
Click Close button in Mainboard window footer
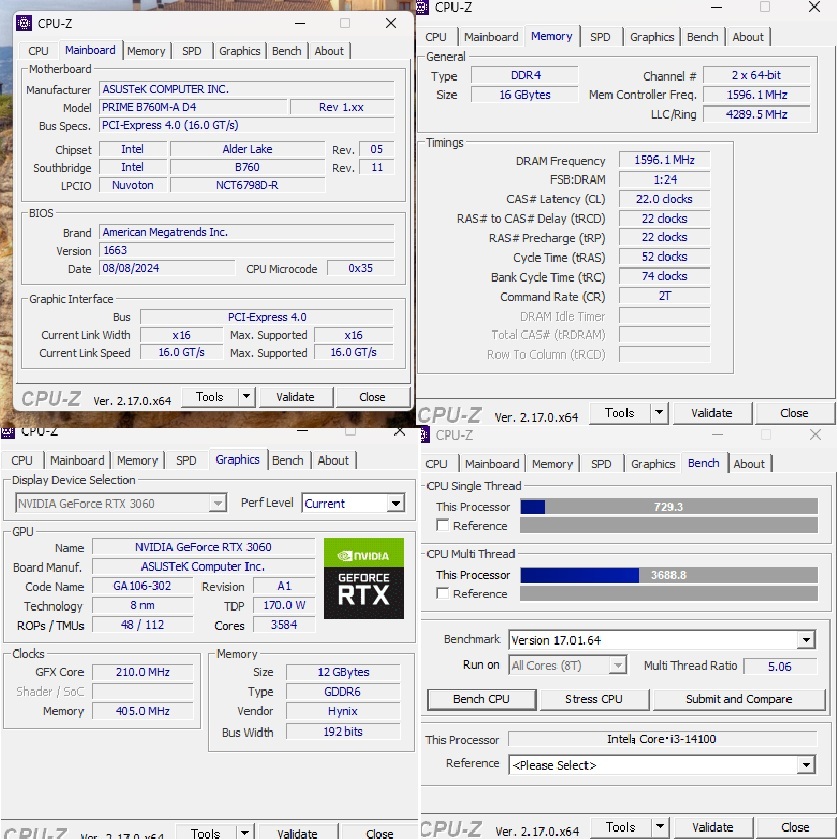tap(372, 396)
